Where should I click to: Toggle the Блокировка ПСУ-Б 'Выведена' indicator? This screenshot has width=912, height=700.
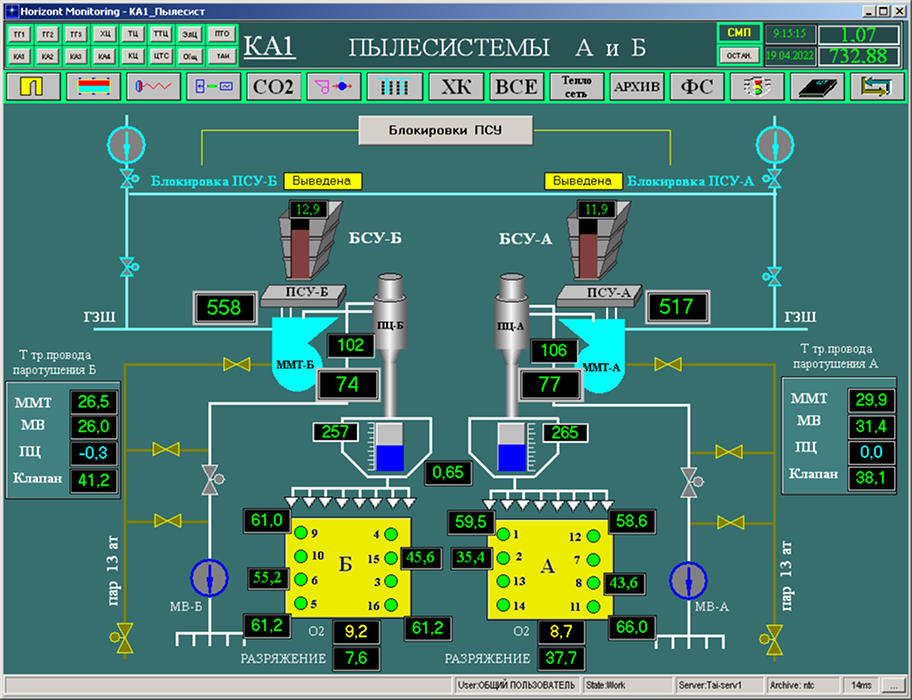[x=323, y=181]
